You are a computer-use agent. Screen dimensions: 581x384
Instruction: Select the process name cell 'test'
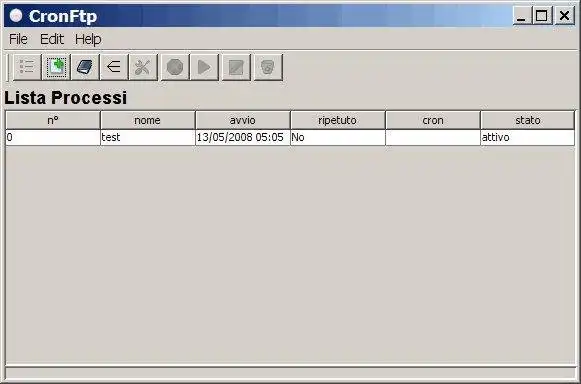coord(148,138)
